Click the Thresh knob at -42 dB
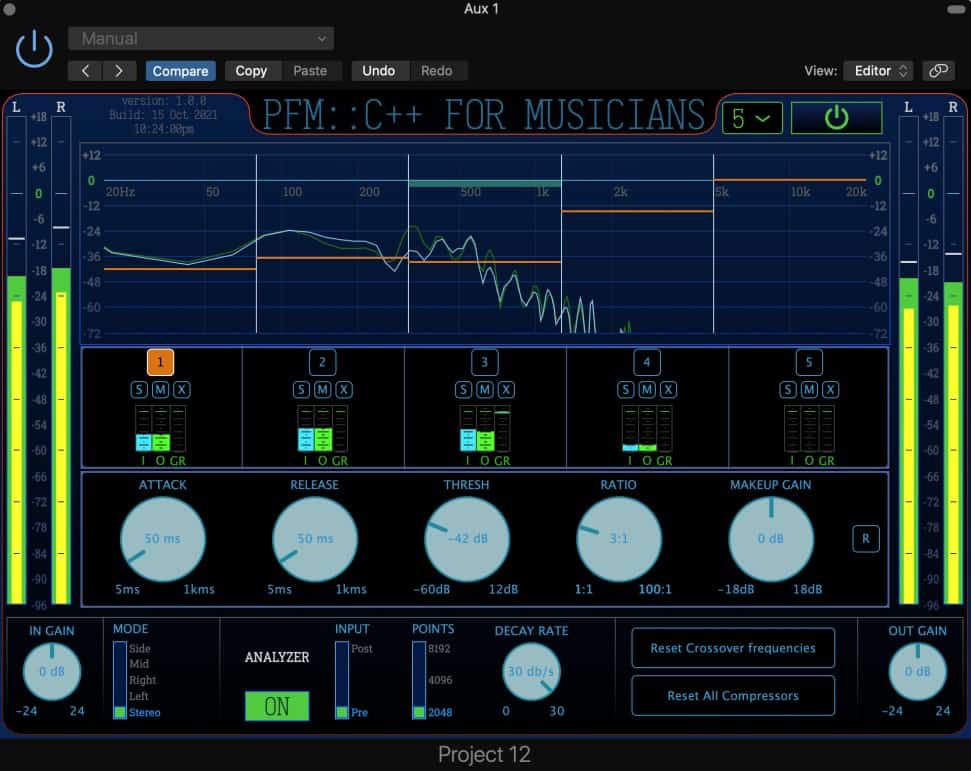The image size is (971, 771). pyautogui.click(x=467, y=539)
